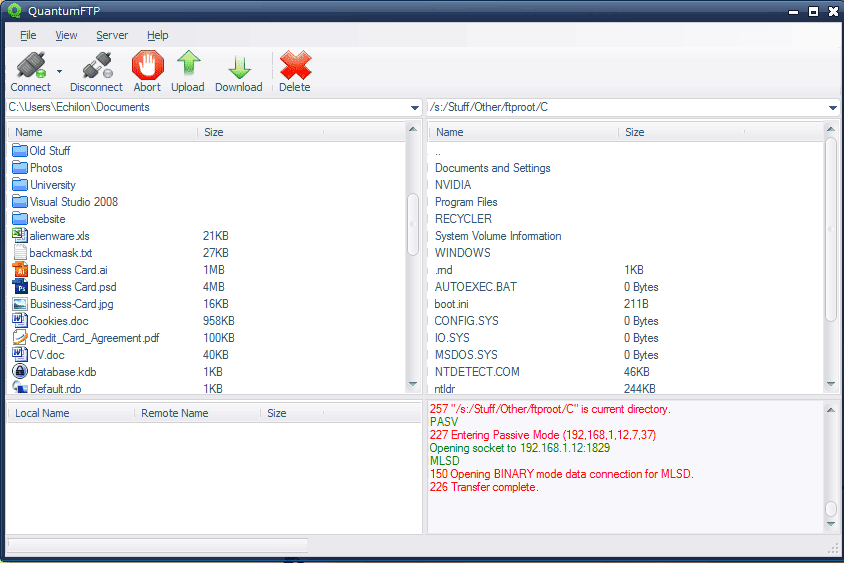Expand the remote path dropdown
The image size is (844, 563).
point(832,108)
